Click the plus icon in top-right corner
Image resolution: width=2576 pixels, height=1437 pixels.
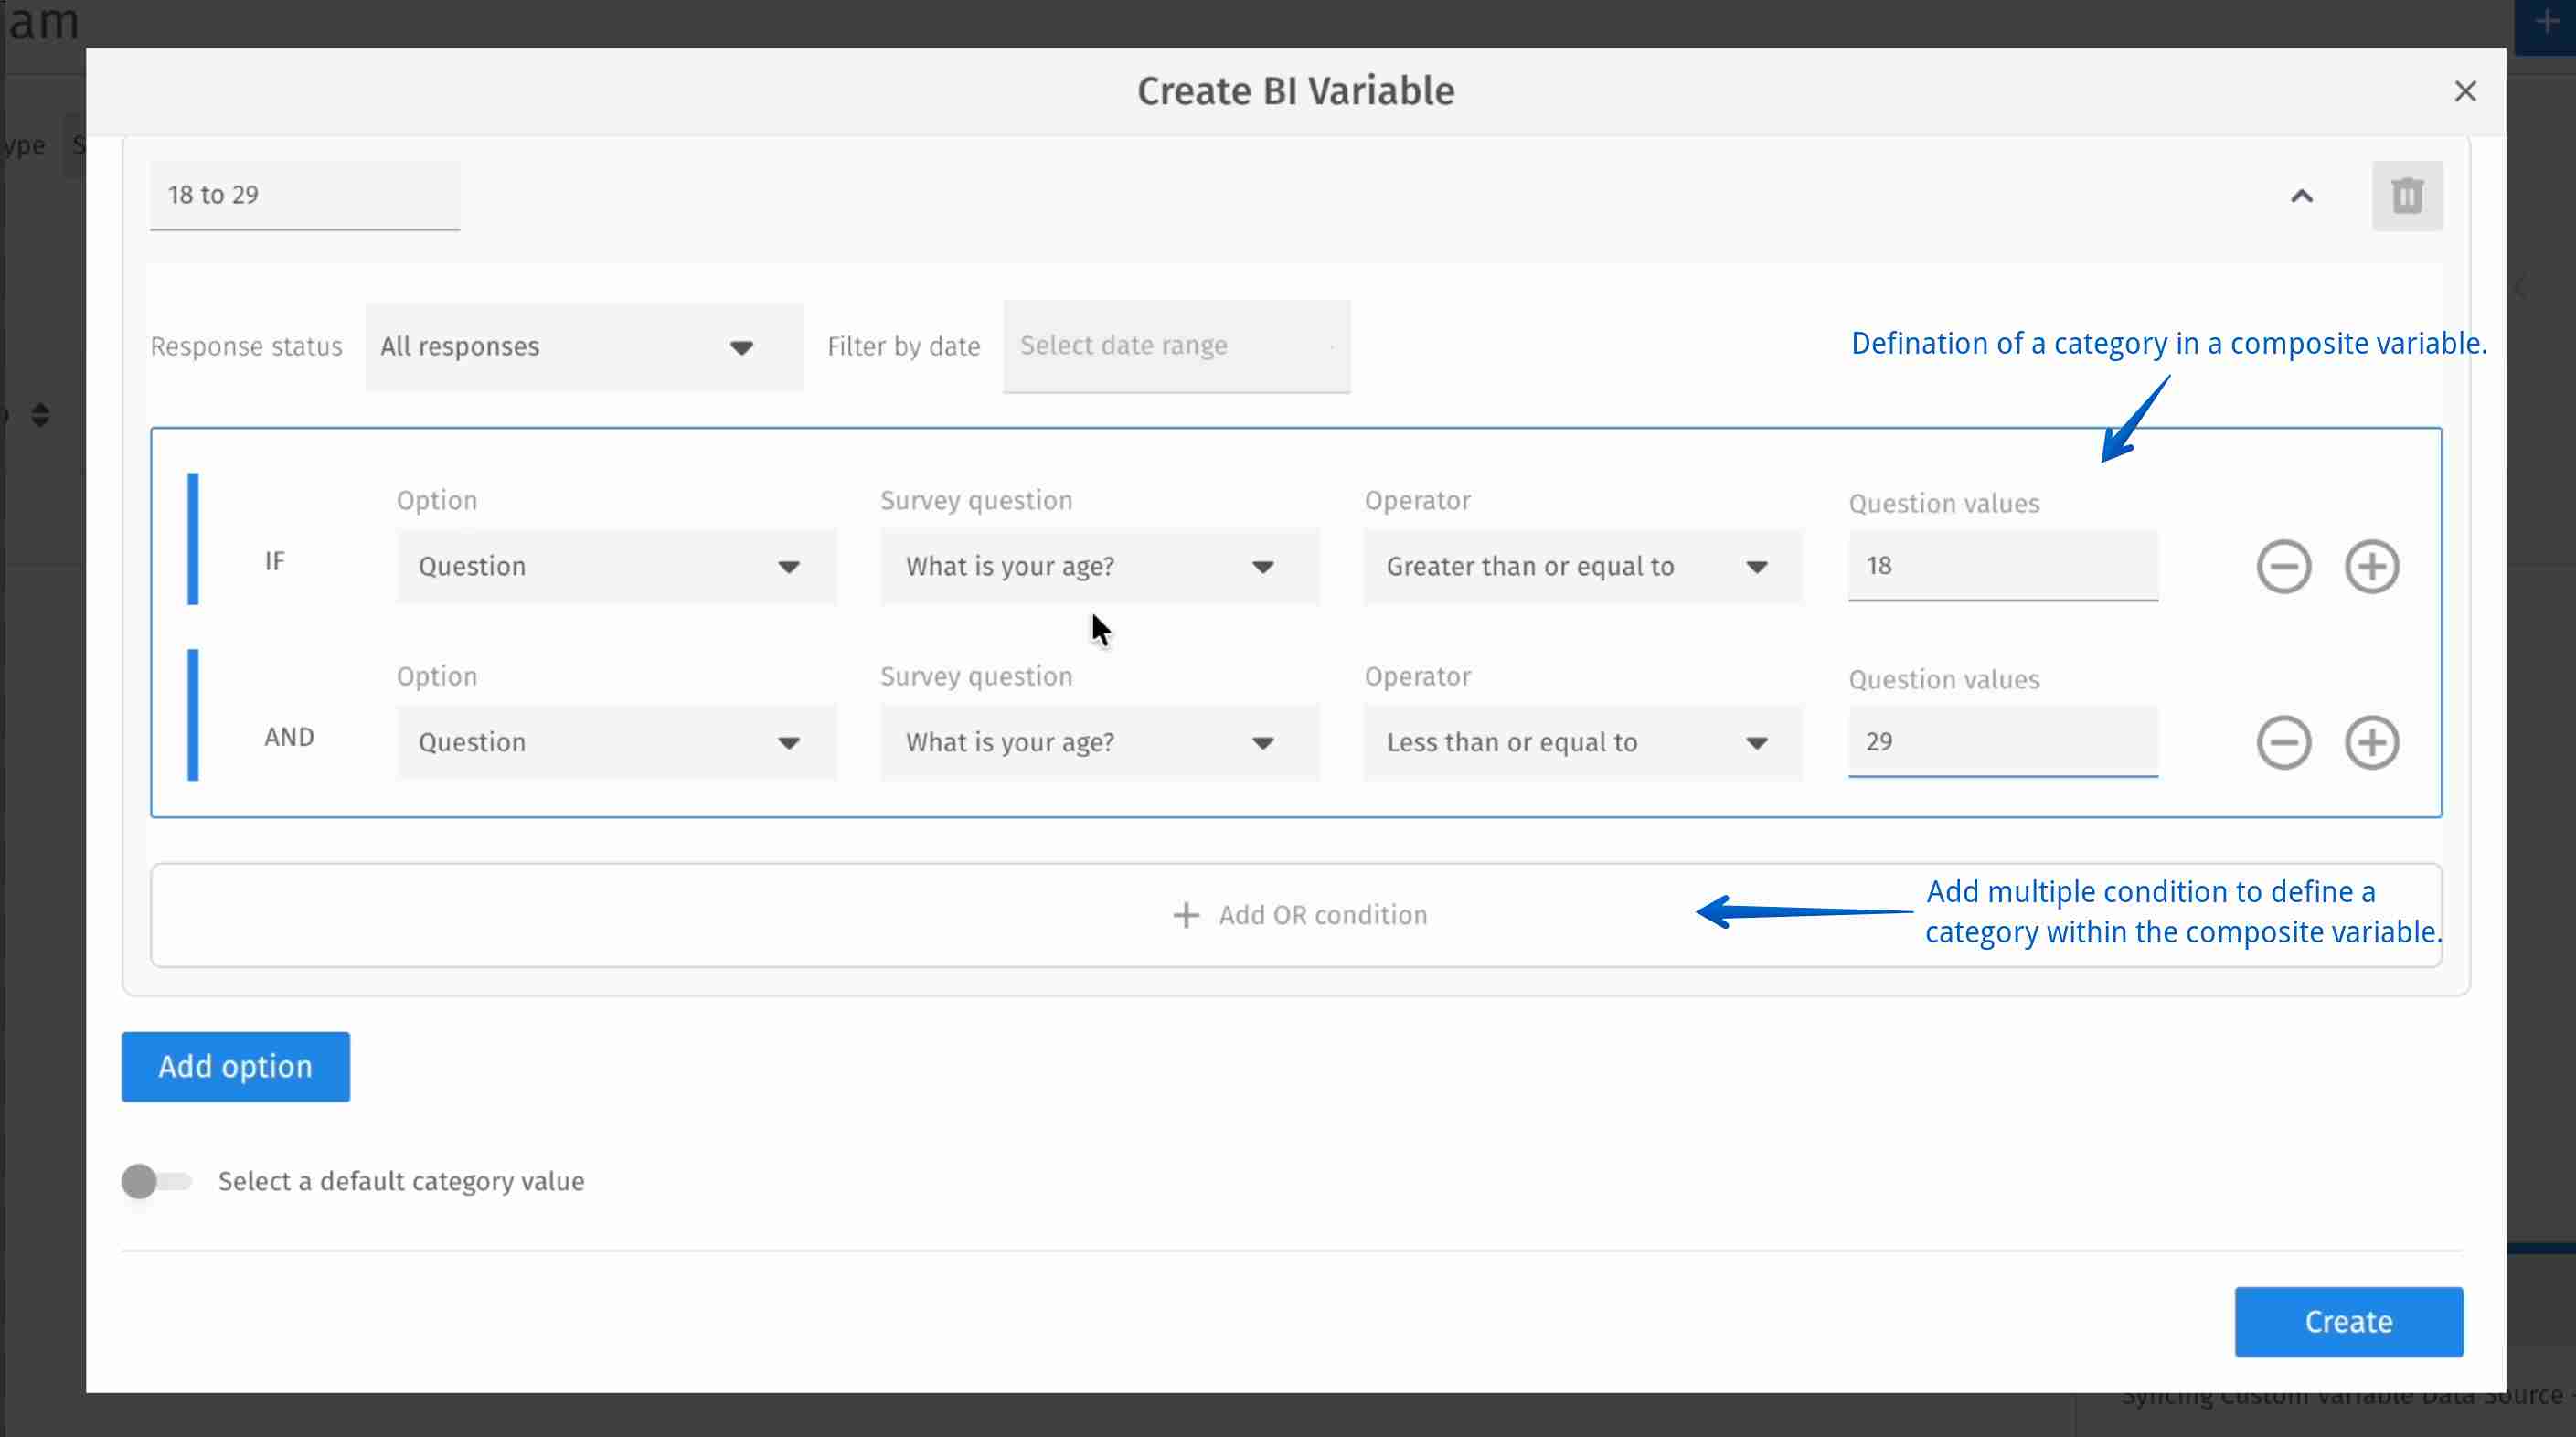pos(2546,22)
